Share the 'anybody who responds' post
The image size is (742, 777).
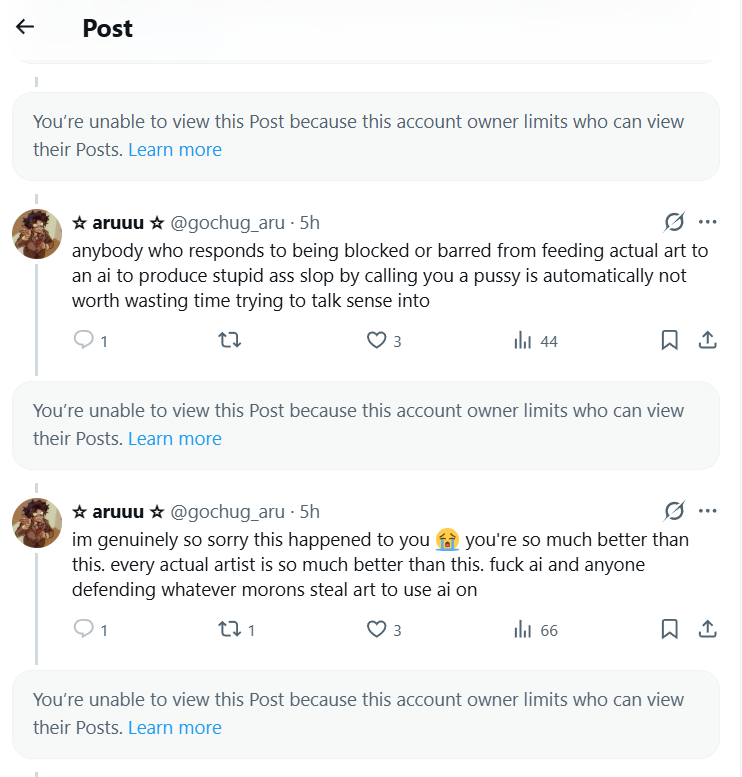click(x=707, y=341)
